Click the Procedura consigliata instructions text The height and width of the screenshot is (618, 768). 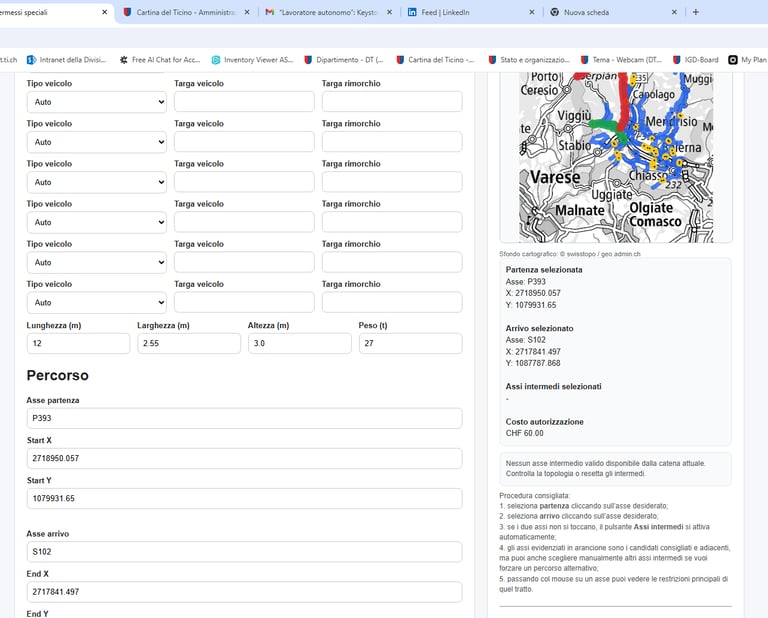[x=615, y=542]
